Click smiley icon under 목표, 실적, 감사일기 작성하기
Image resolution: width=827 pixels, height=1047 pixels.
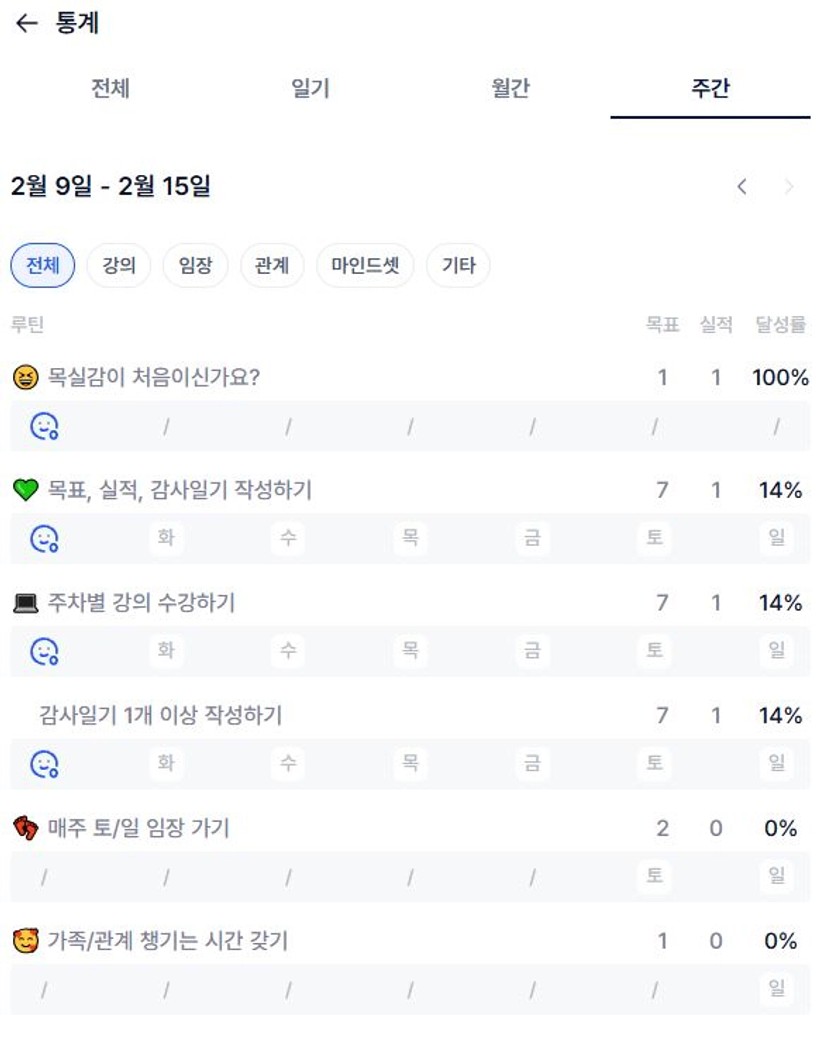coord(44,539)
